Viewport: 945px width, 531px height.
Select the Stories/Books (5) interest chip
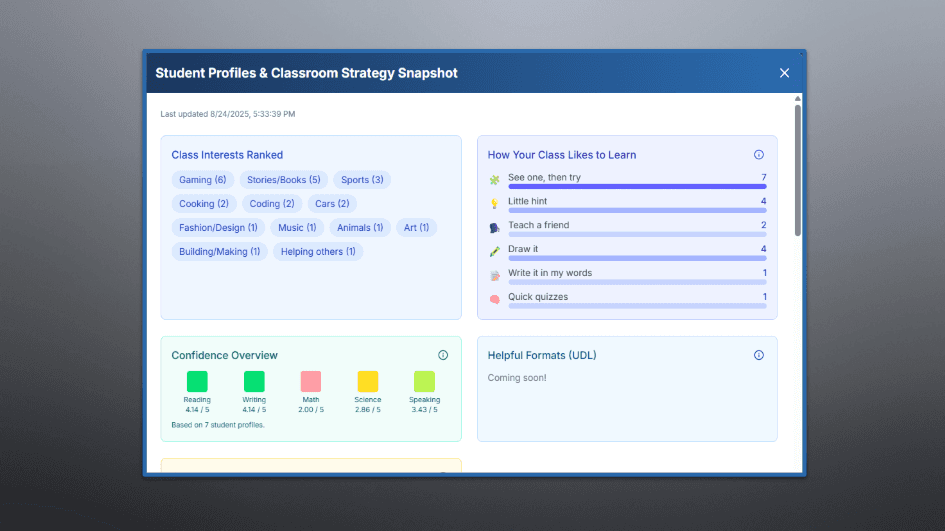click(283, 180)
